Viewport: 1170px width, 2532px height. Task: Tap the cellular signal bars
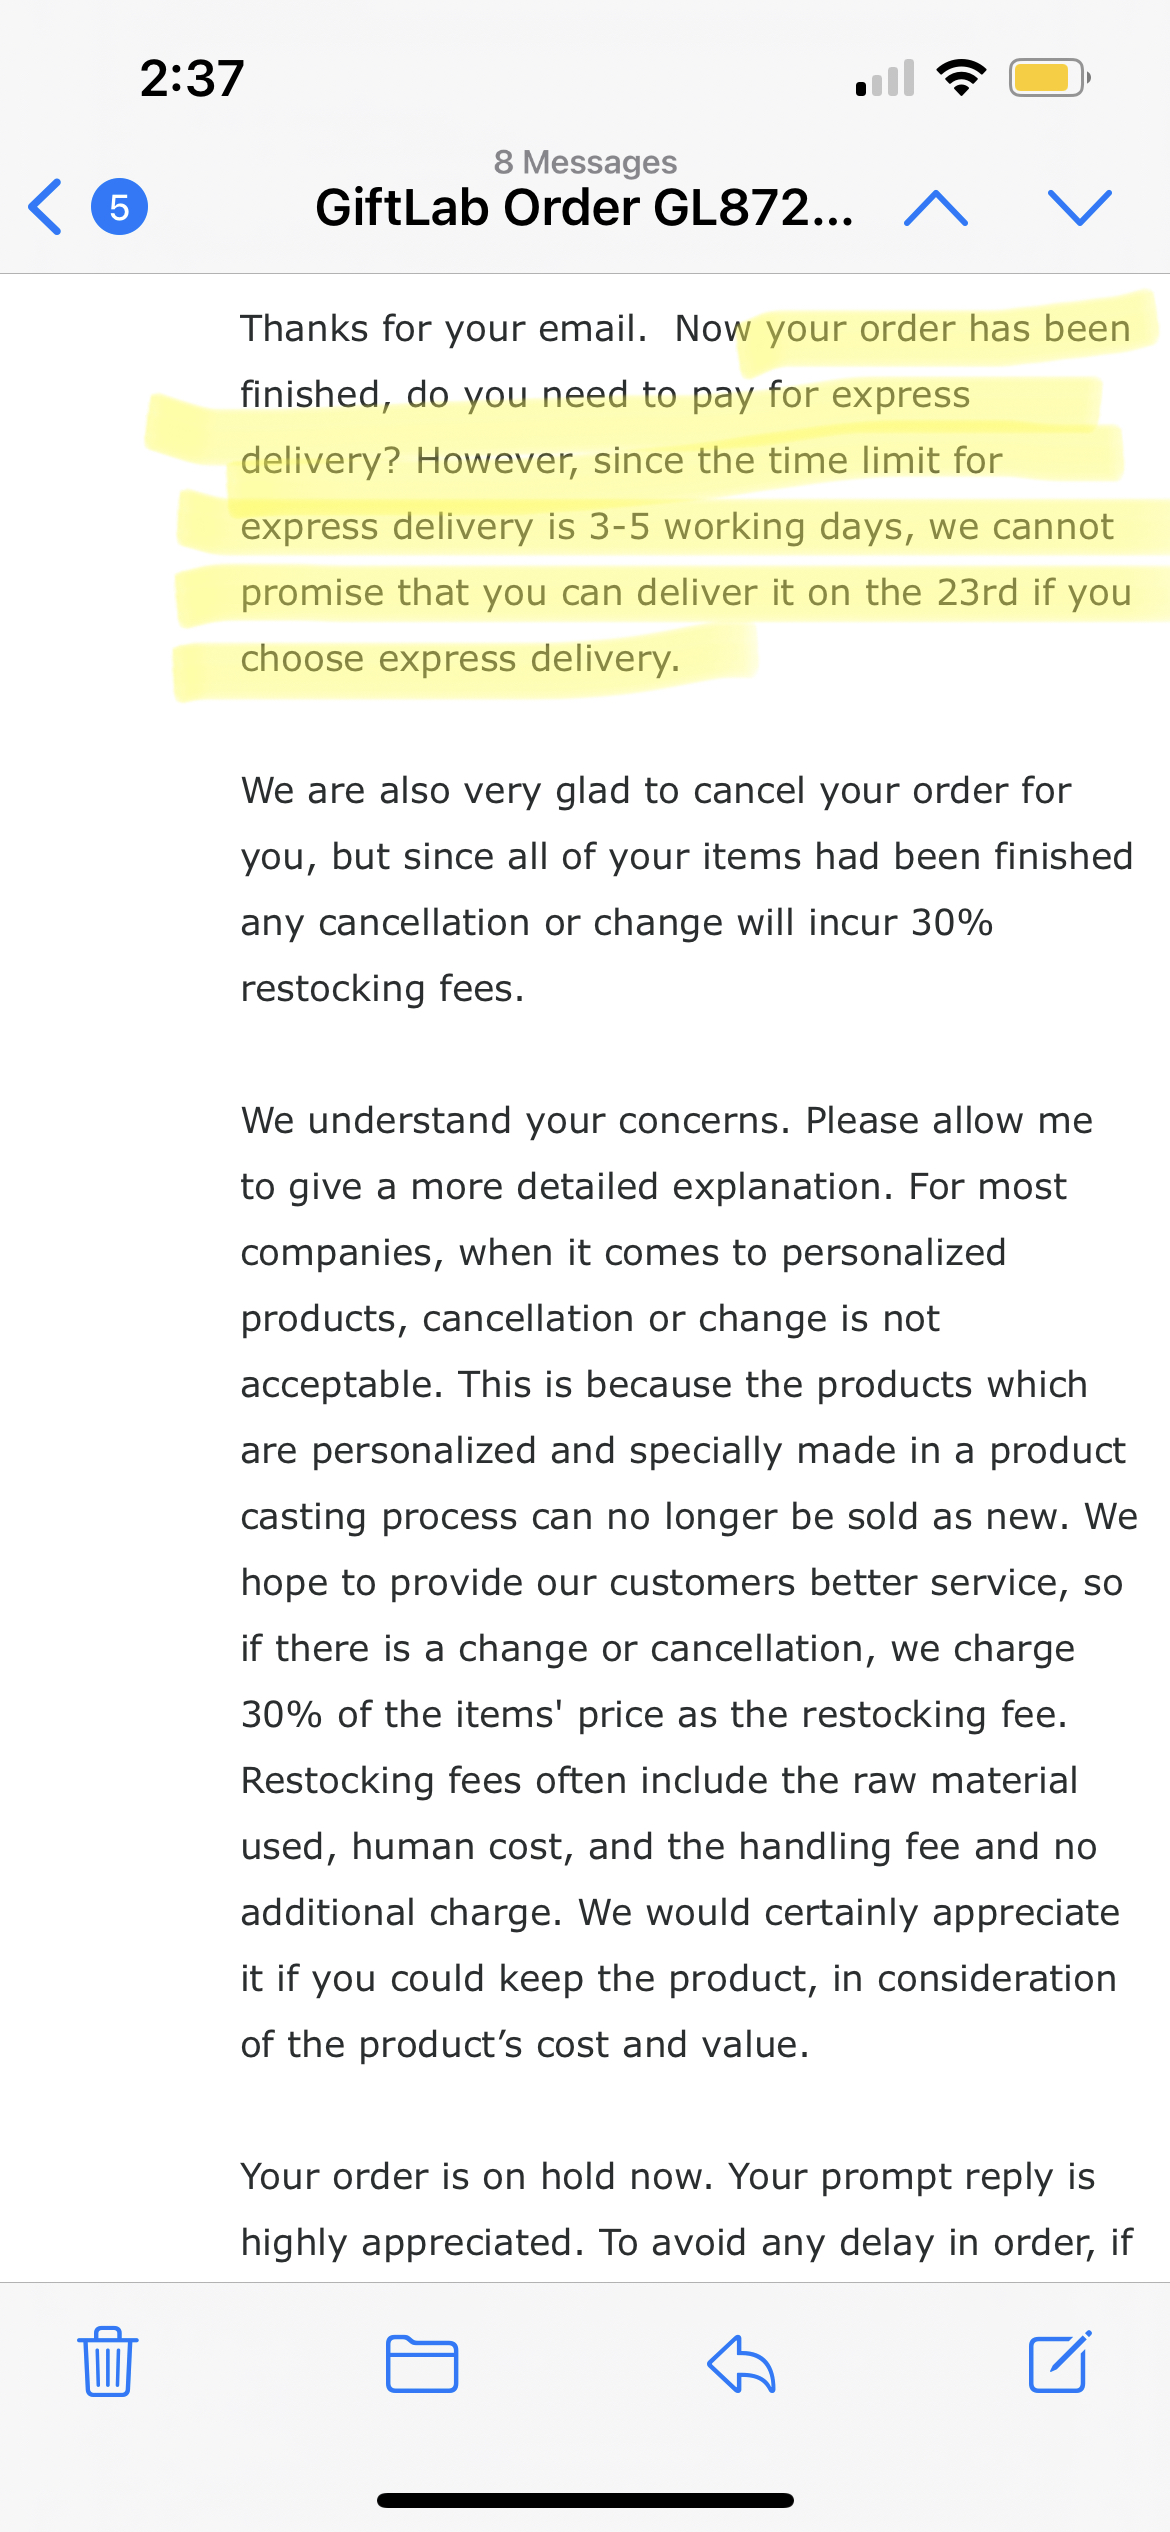[x=886, y=78]
